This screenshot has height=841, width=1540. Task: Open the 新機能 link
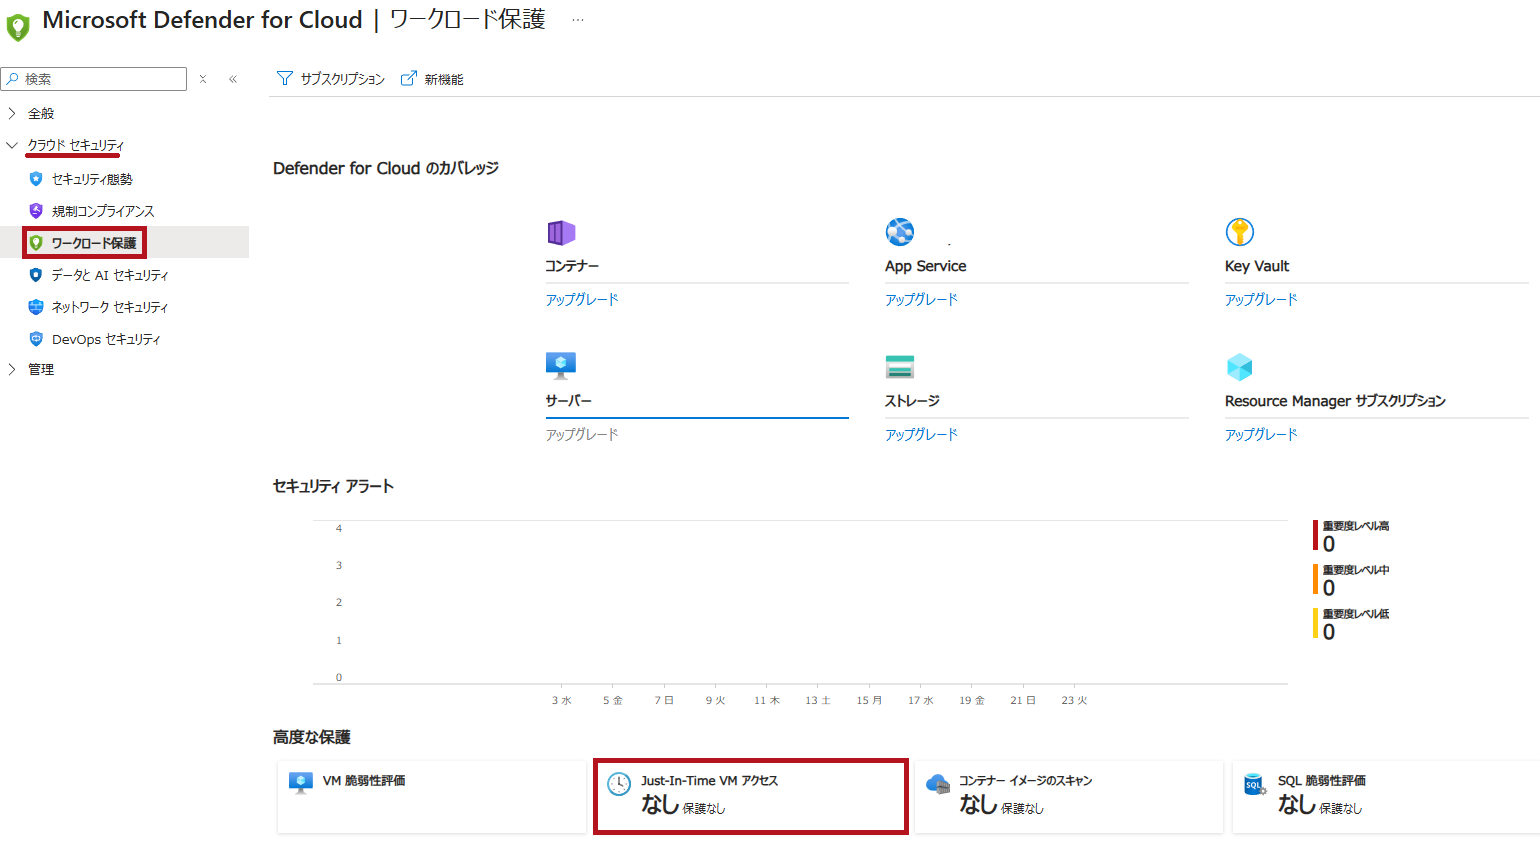[440, 78]
